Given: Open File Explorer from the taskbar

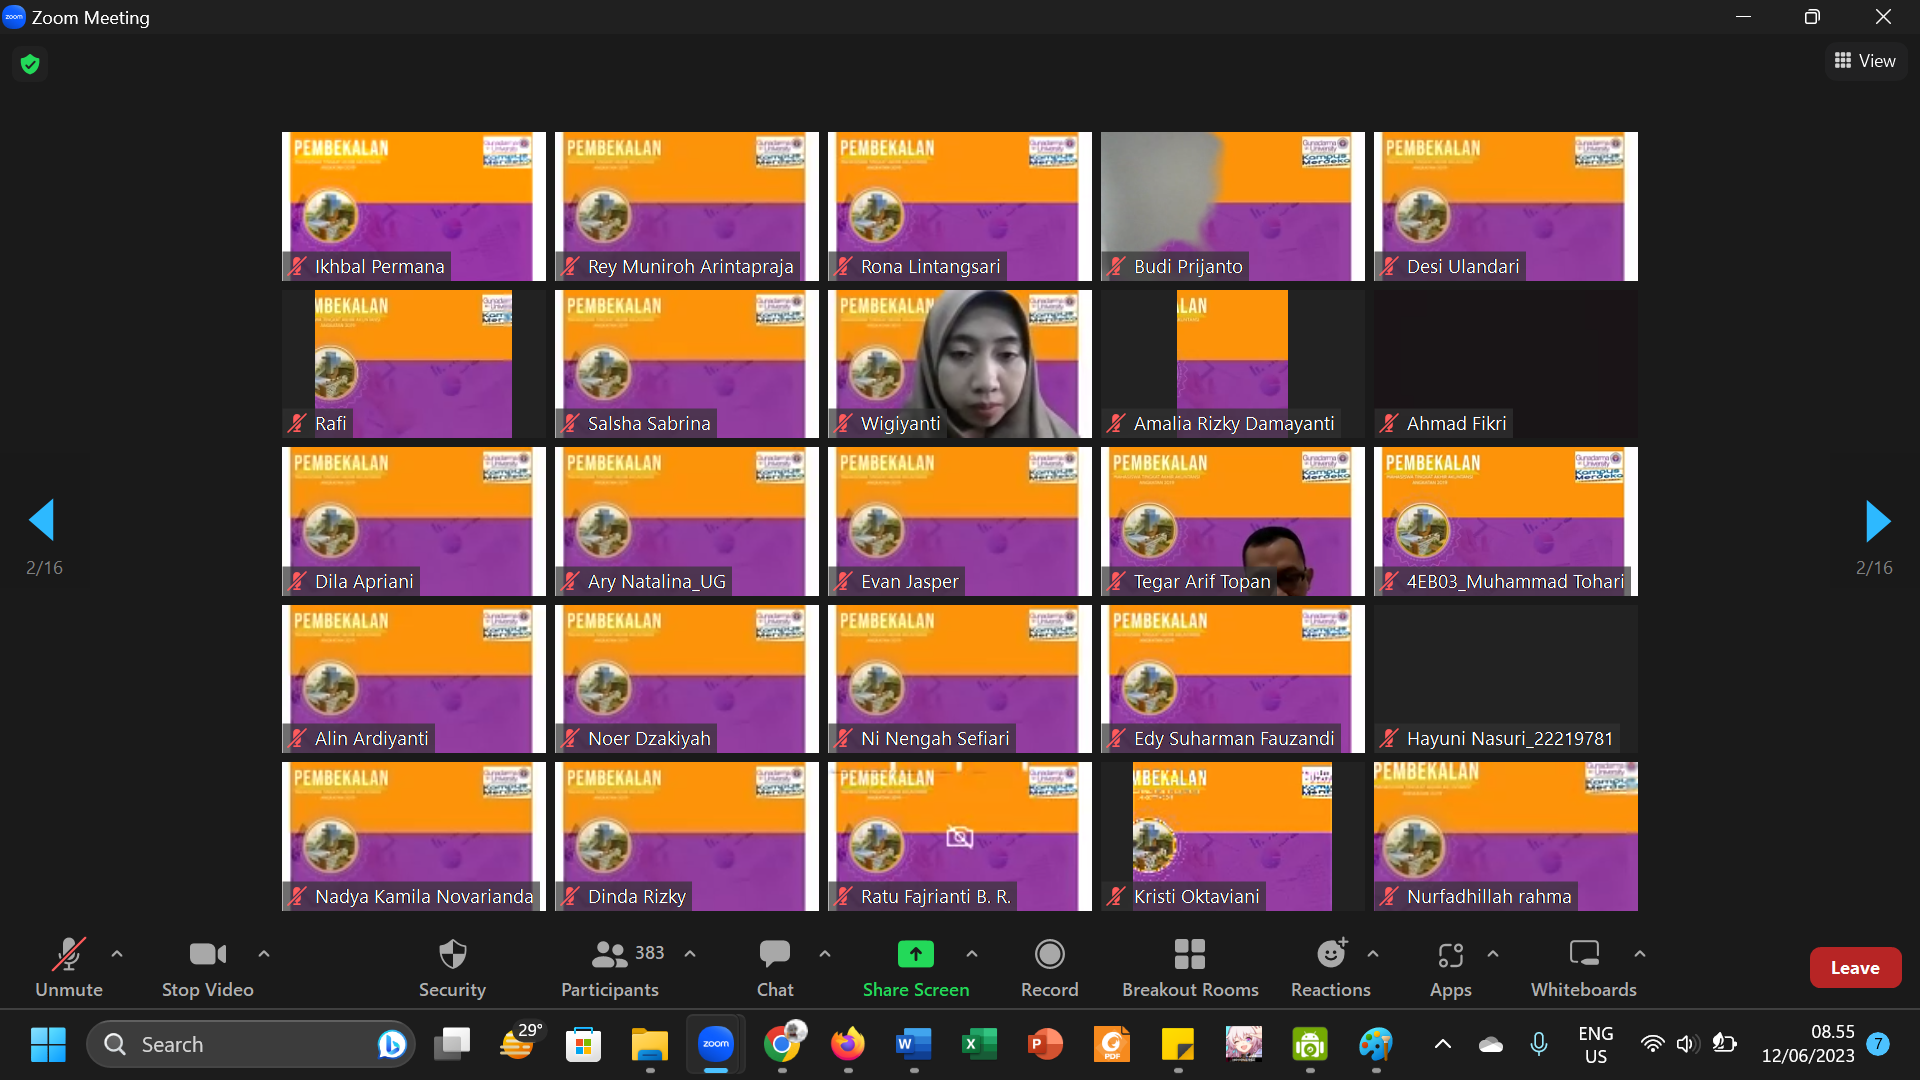Looking at the screenshot, I should [650, 1045].
